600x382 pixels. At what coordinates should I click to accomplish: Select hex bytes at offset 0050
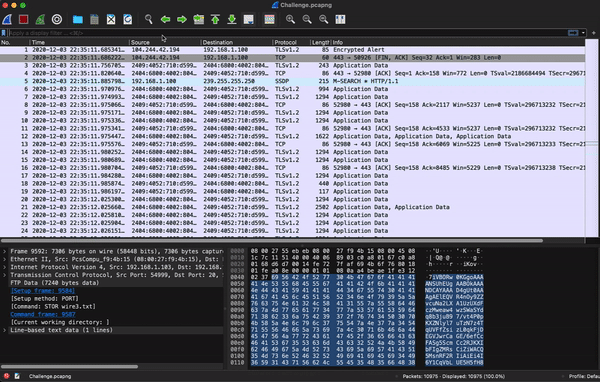pos(333,283)
